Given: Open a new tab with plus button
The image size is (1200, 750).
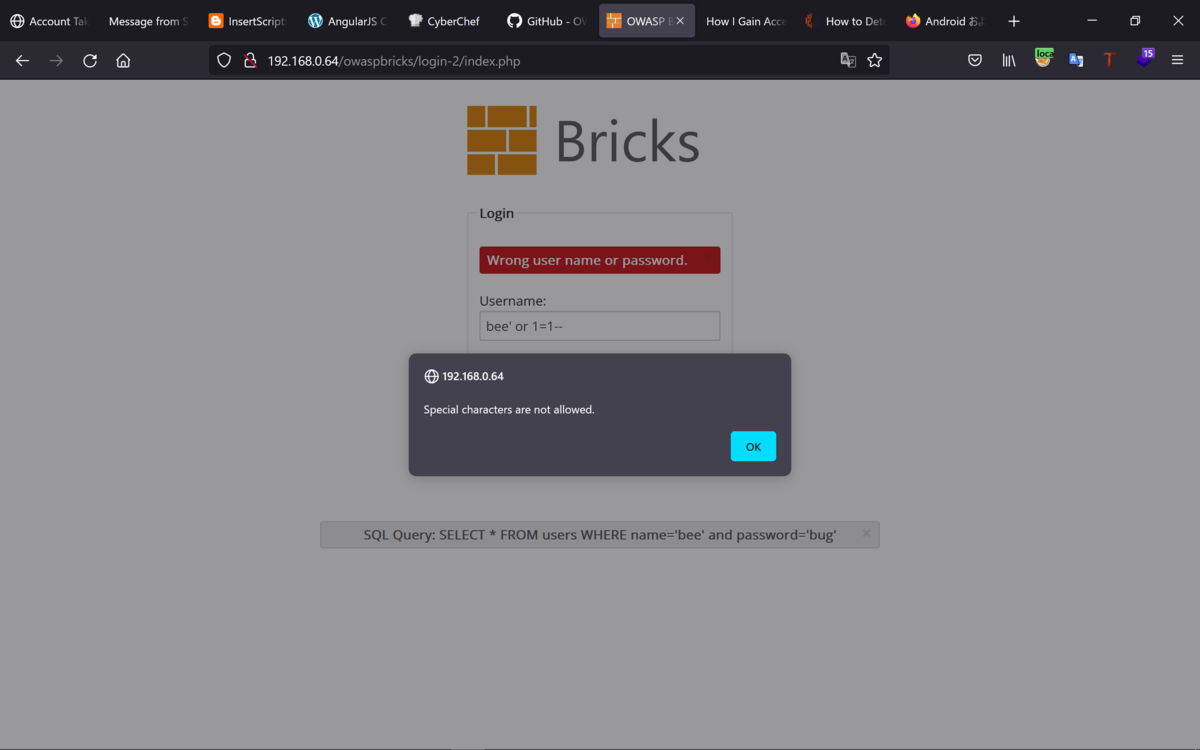Looking at the screenshot, I should click(x=1014, y=21).
